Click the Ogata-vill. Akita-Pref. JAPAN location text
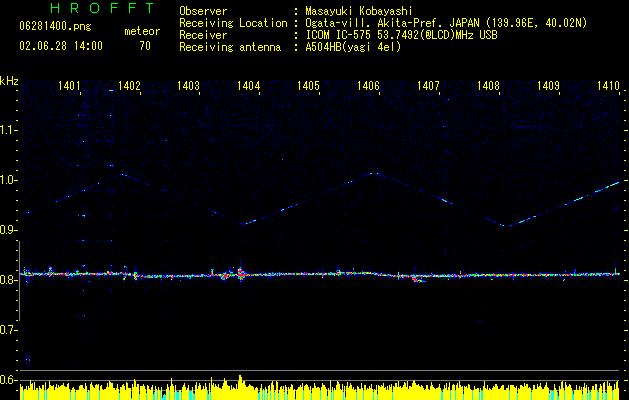 (446, 23)
